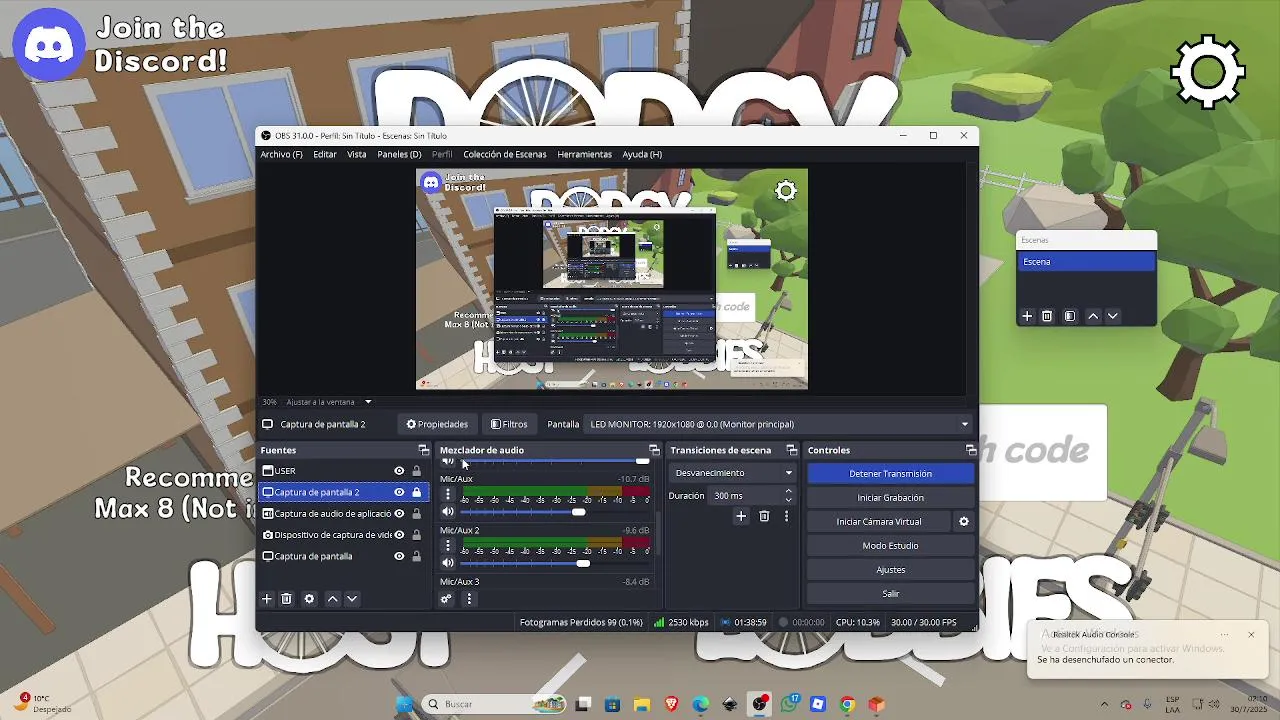Click Modo Estudio button
This screenshot has height=720, width=1280.
click(x=890, y=546)
